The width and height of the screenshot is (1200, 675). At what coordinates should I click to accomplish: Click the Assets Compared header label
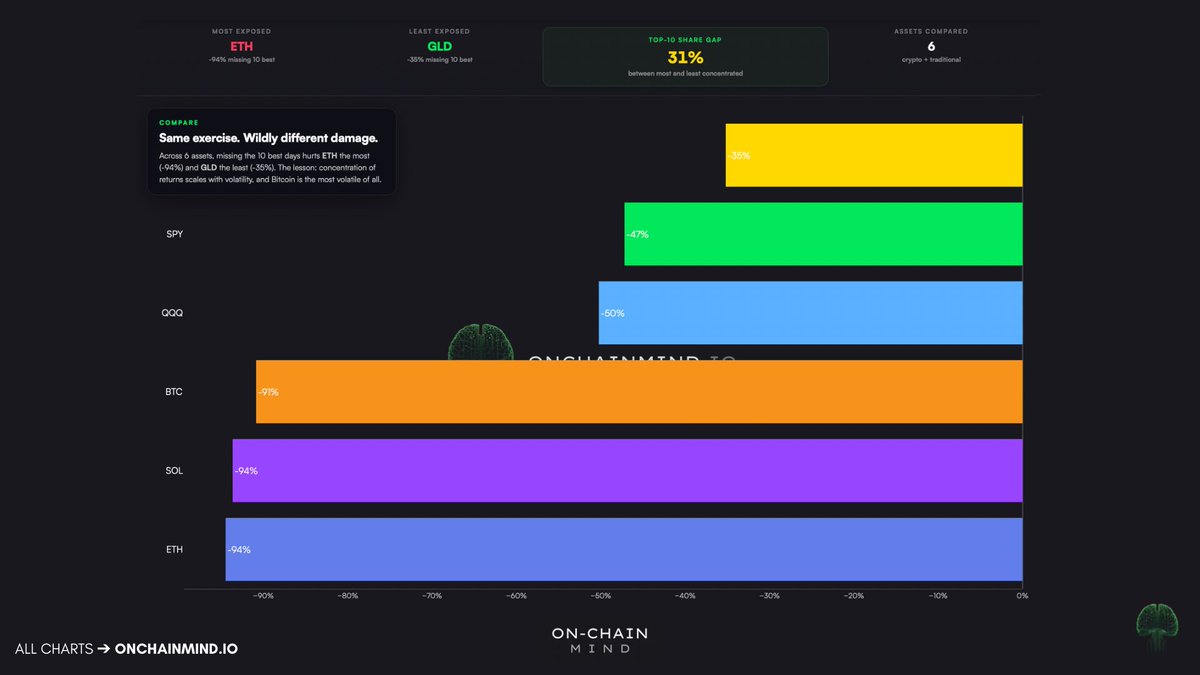(931, 31)
